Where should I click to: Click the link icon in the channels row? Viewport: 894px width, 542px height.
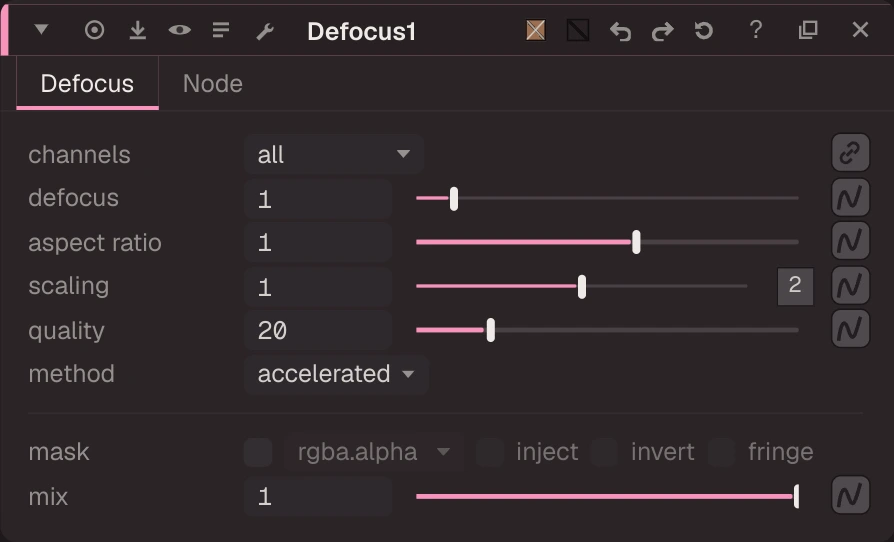click(x=850, y=153)
